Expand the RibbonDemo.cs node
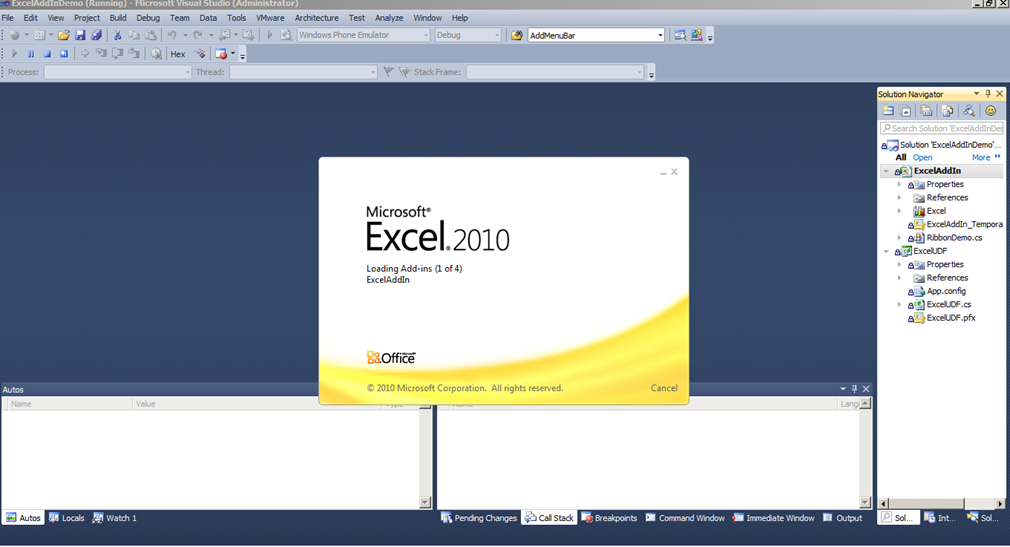This screenshot has width=1010, height=547. pos(900,238)
